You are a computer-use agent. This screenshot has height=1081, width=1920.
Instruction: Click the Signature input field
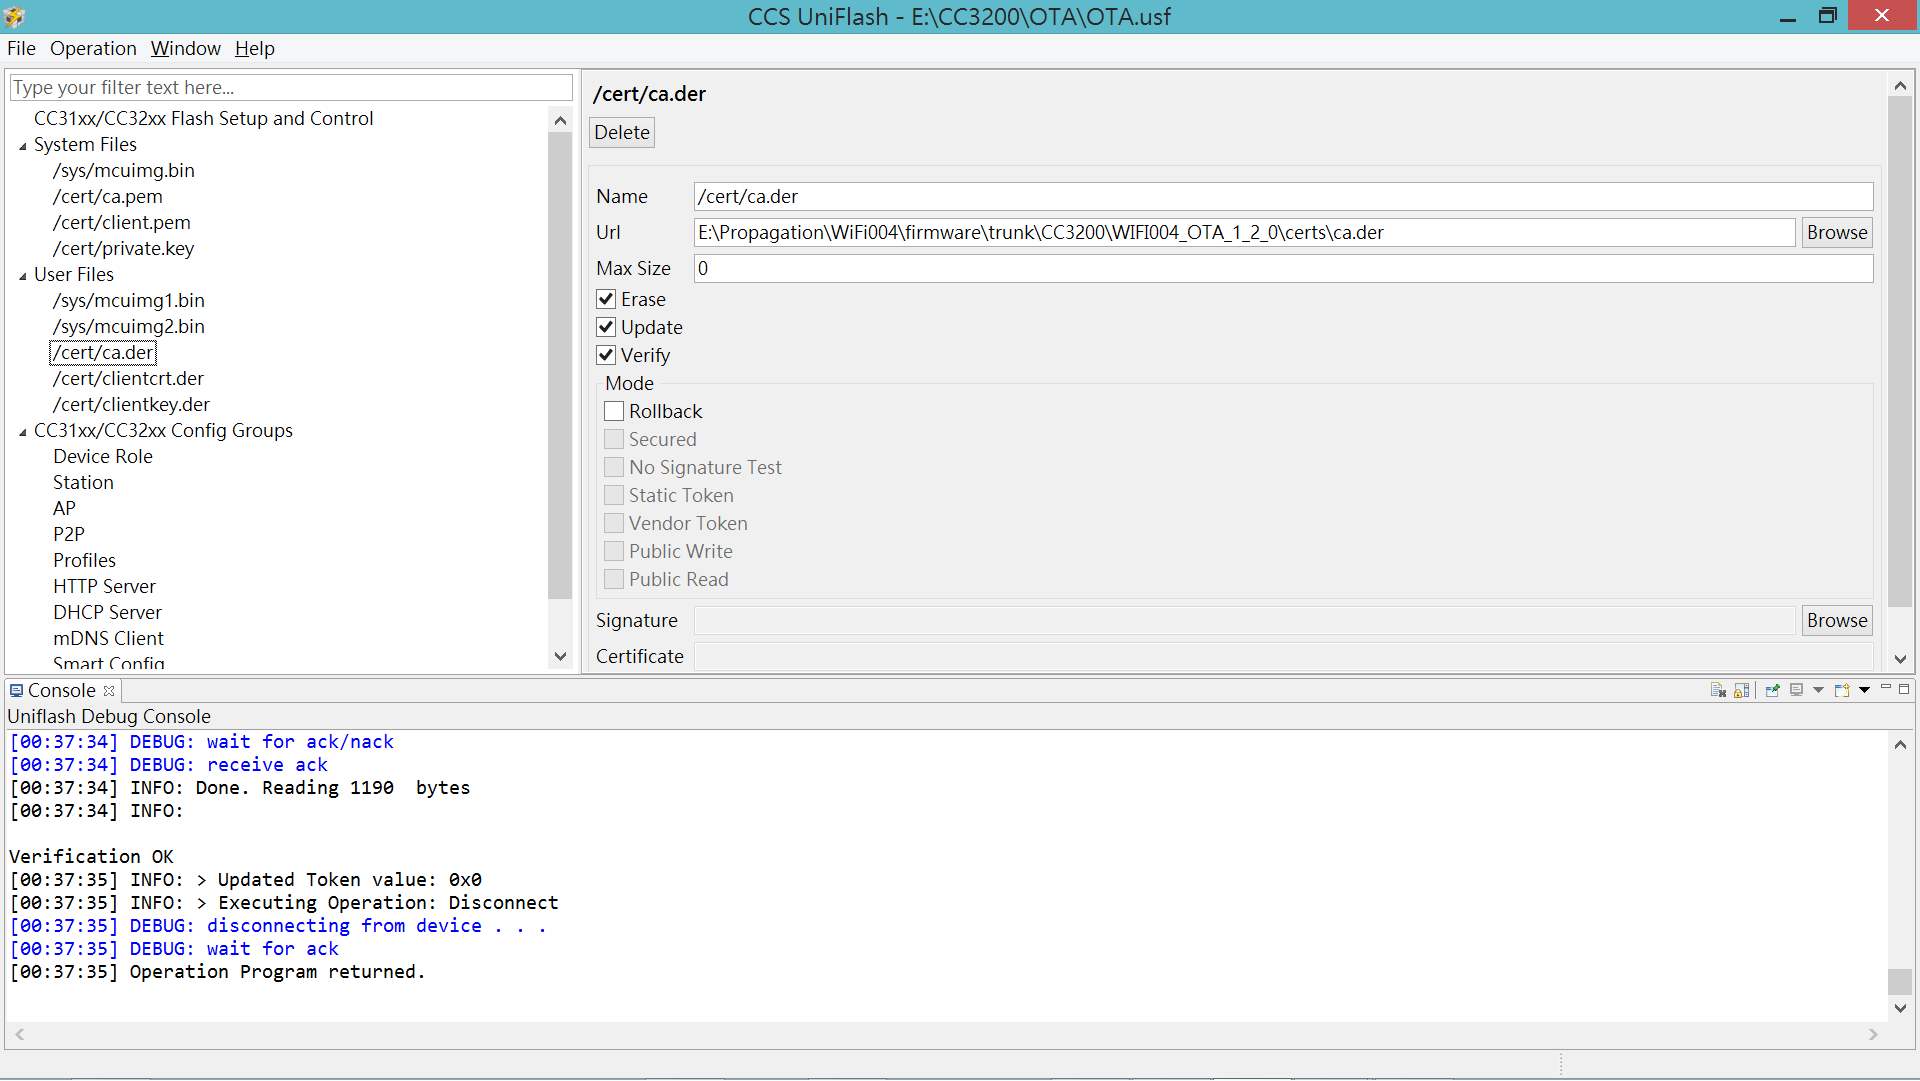click(1244, 620)
